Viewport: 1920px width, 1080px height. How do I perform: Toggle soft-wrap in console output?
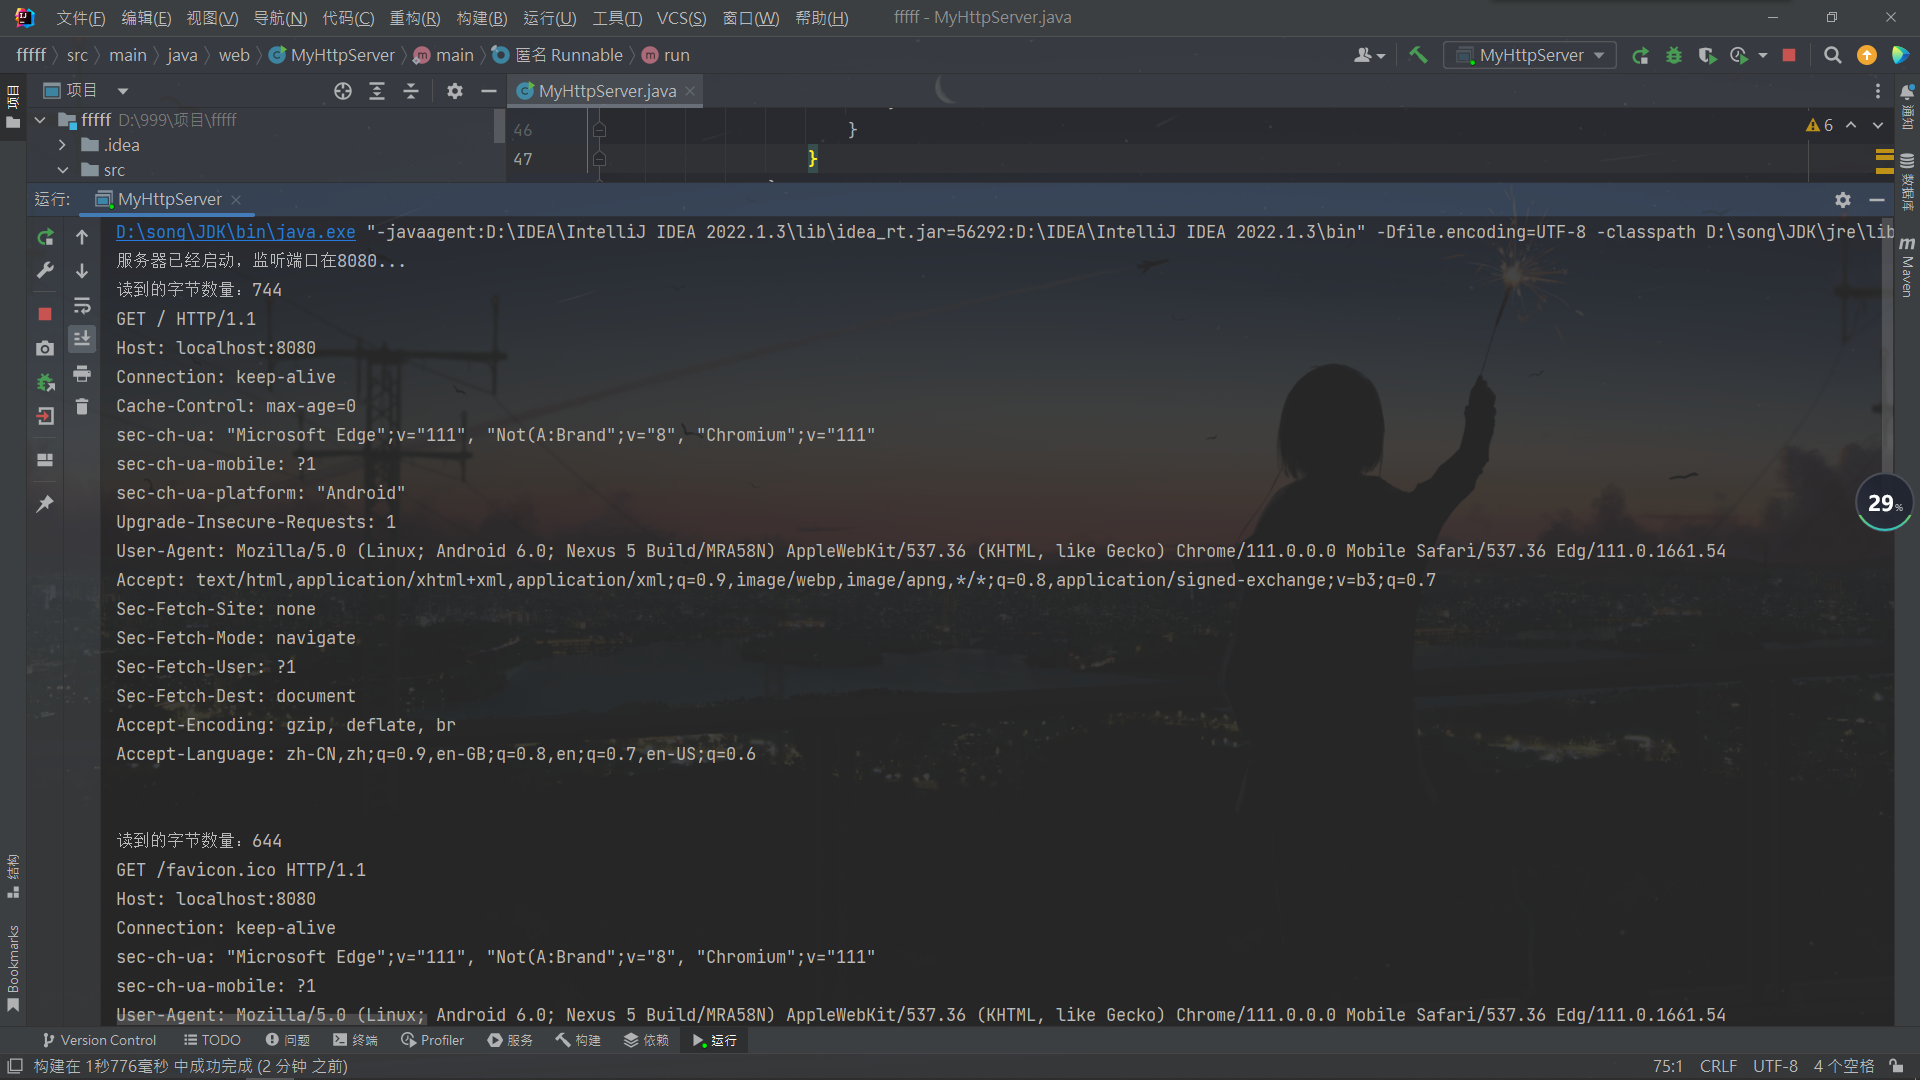tap(82, 305)
